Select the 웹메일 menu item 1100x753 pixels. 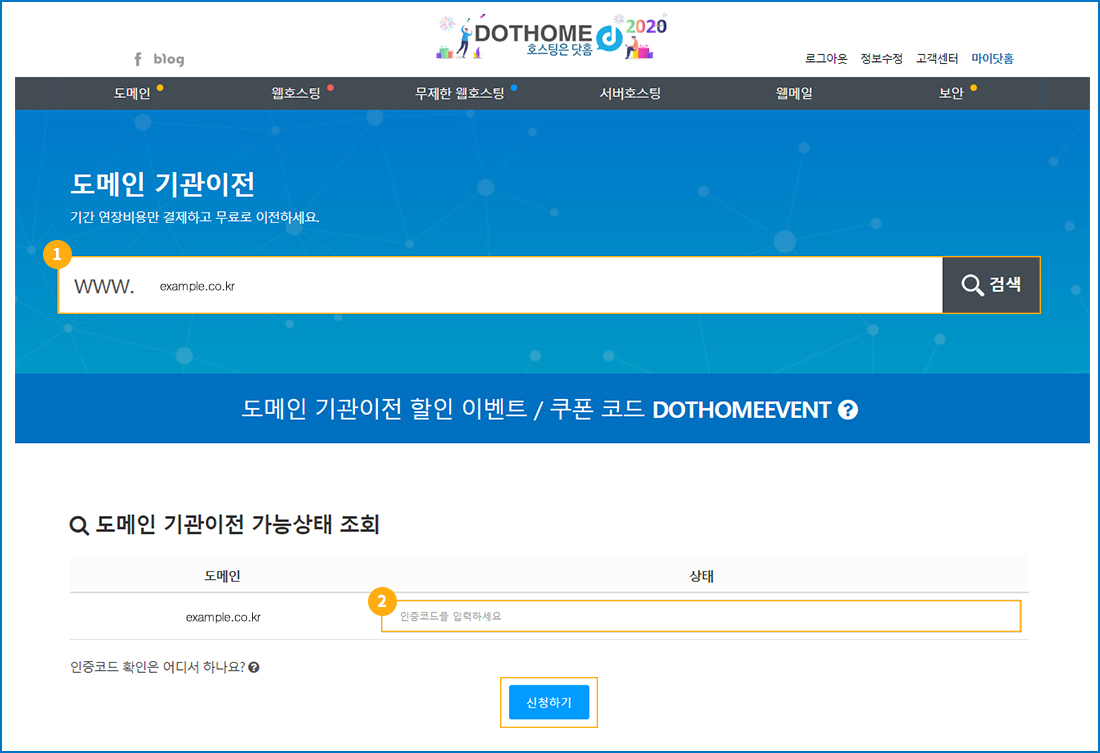pos(793,93)
